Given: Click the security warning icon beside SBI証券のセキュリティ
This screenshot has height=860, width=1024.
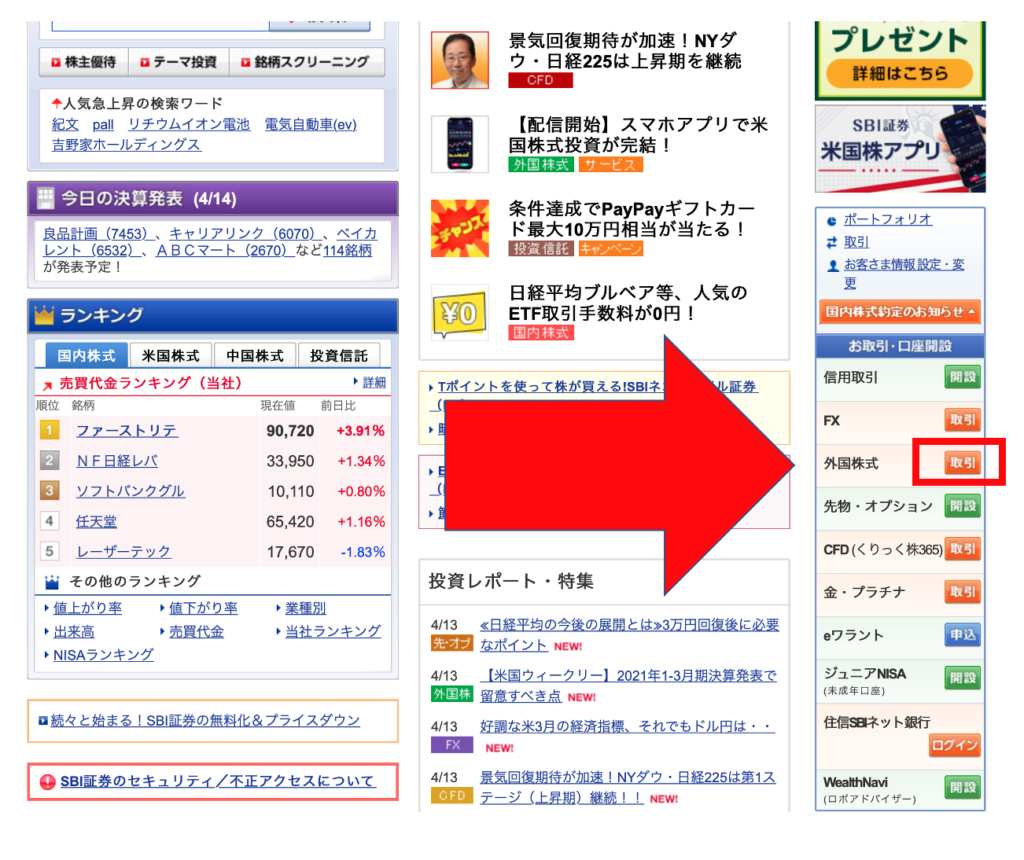Looking at the screenshot, I should pos(48,782).
